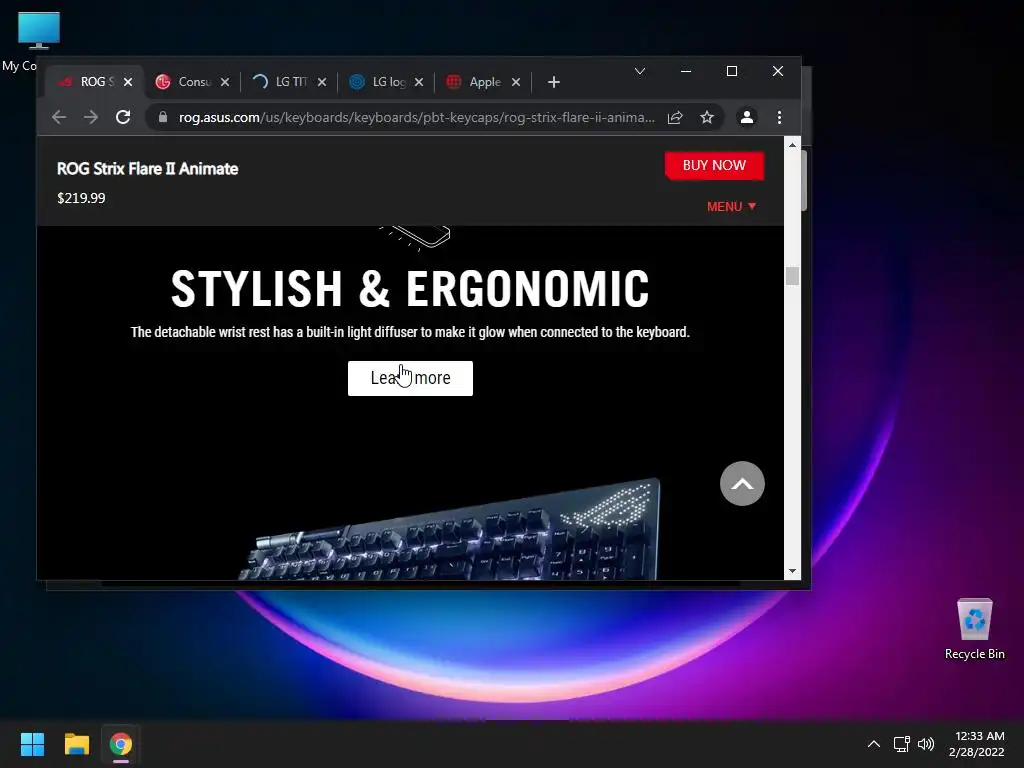This screenshot has width=1024, height=768.
Task: Switch to the Apple tab
Action: 483,82
